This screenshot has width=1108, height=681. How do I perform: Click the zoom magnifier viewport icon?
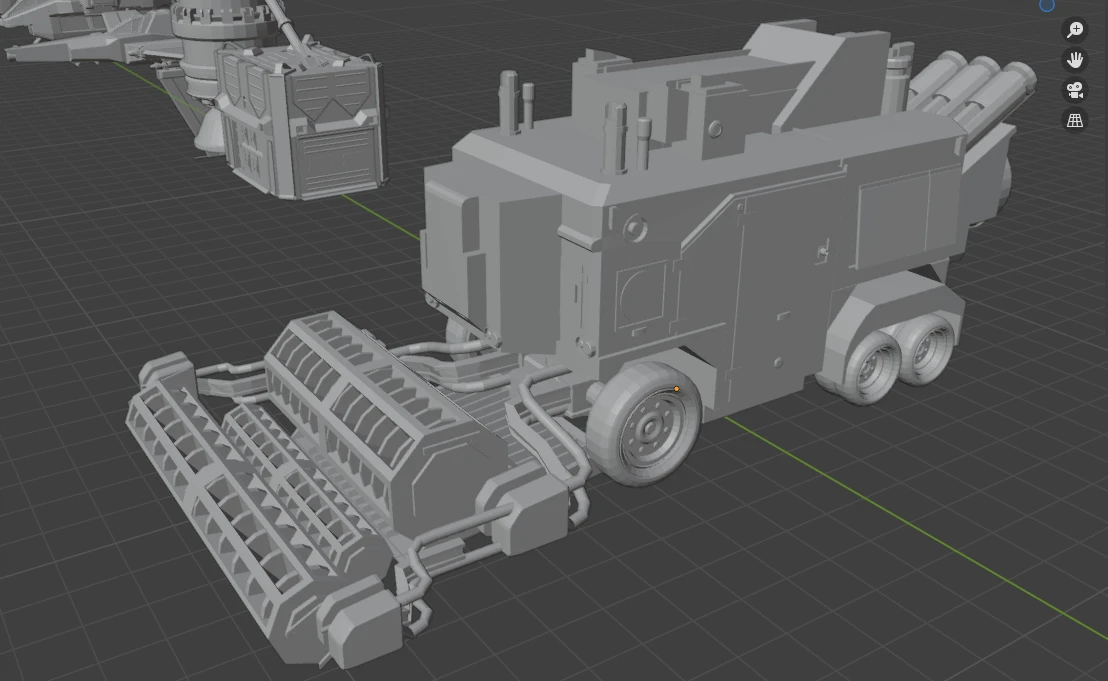tap(1075, 29)
